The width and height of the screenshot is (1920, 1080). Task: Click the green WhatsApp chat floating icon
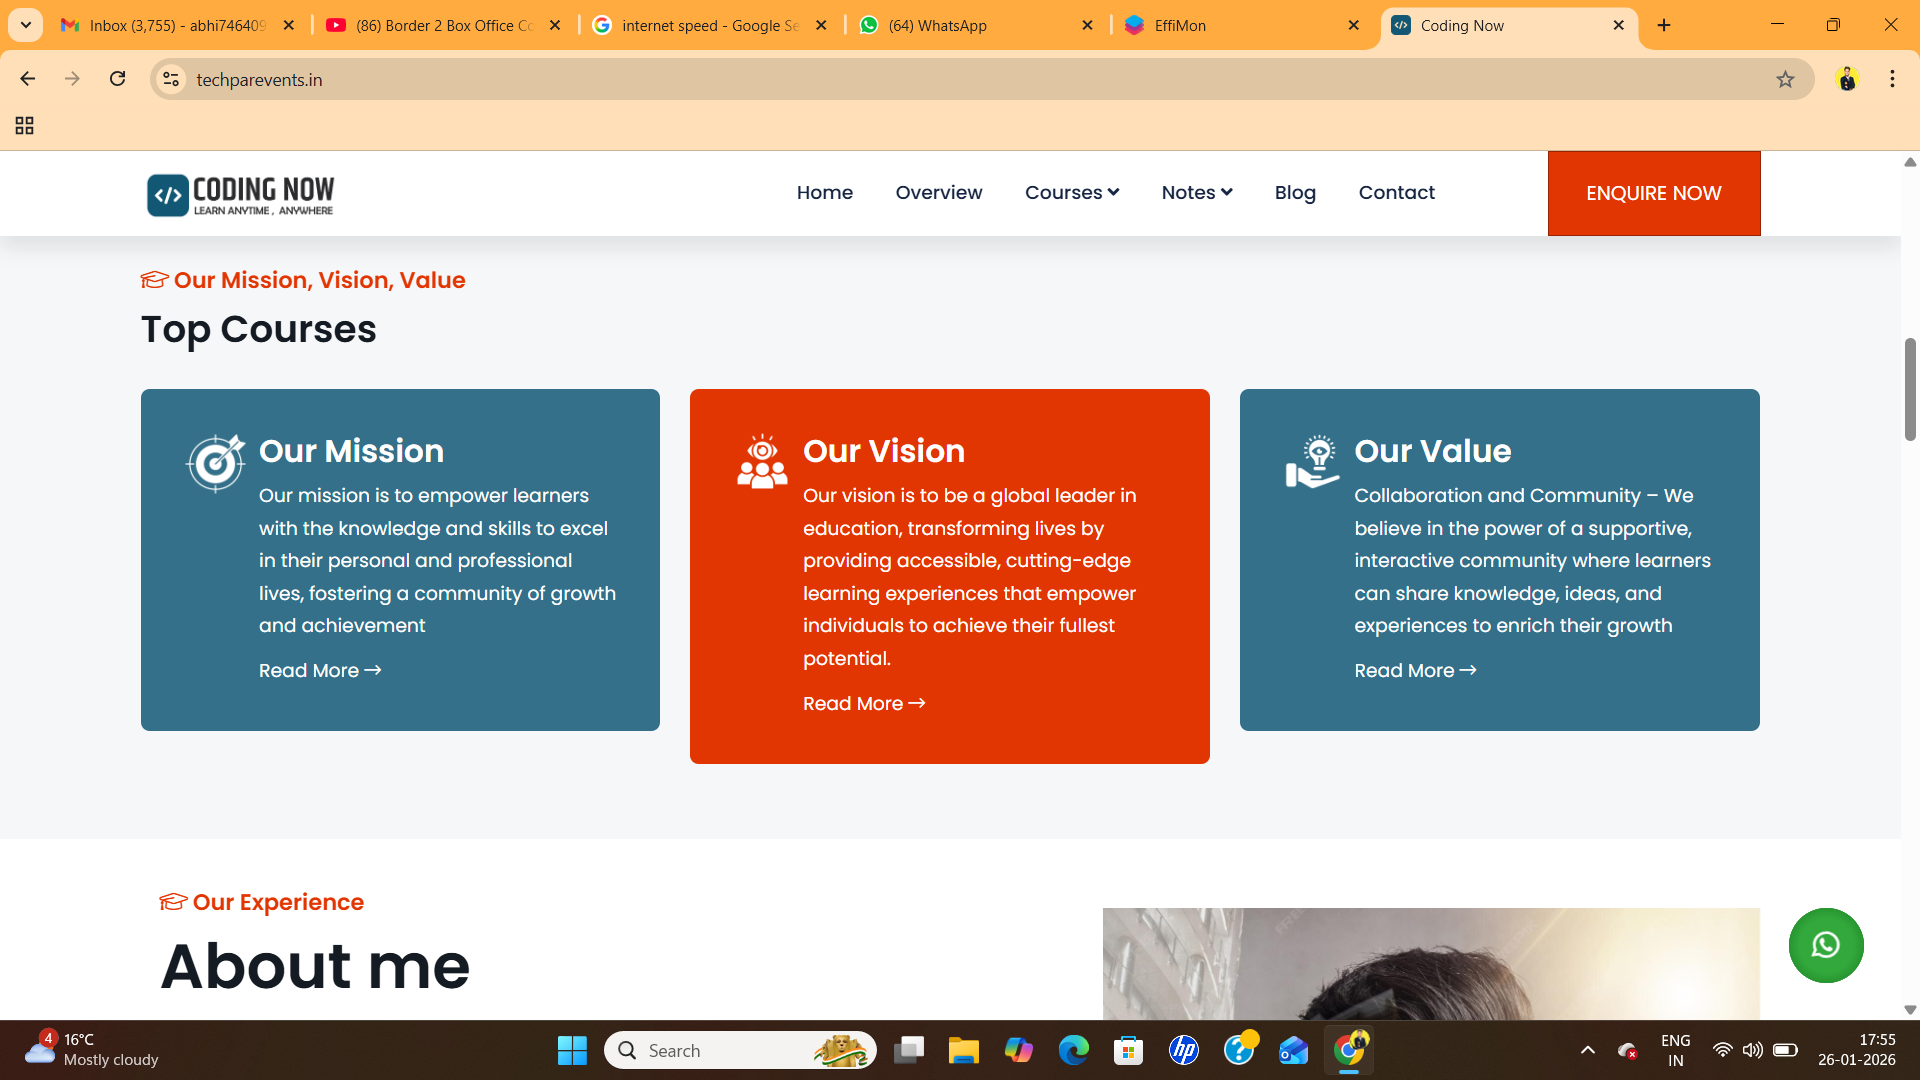[1825, 945]
